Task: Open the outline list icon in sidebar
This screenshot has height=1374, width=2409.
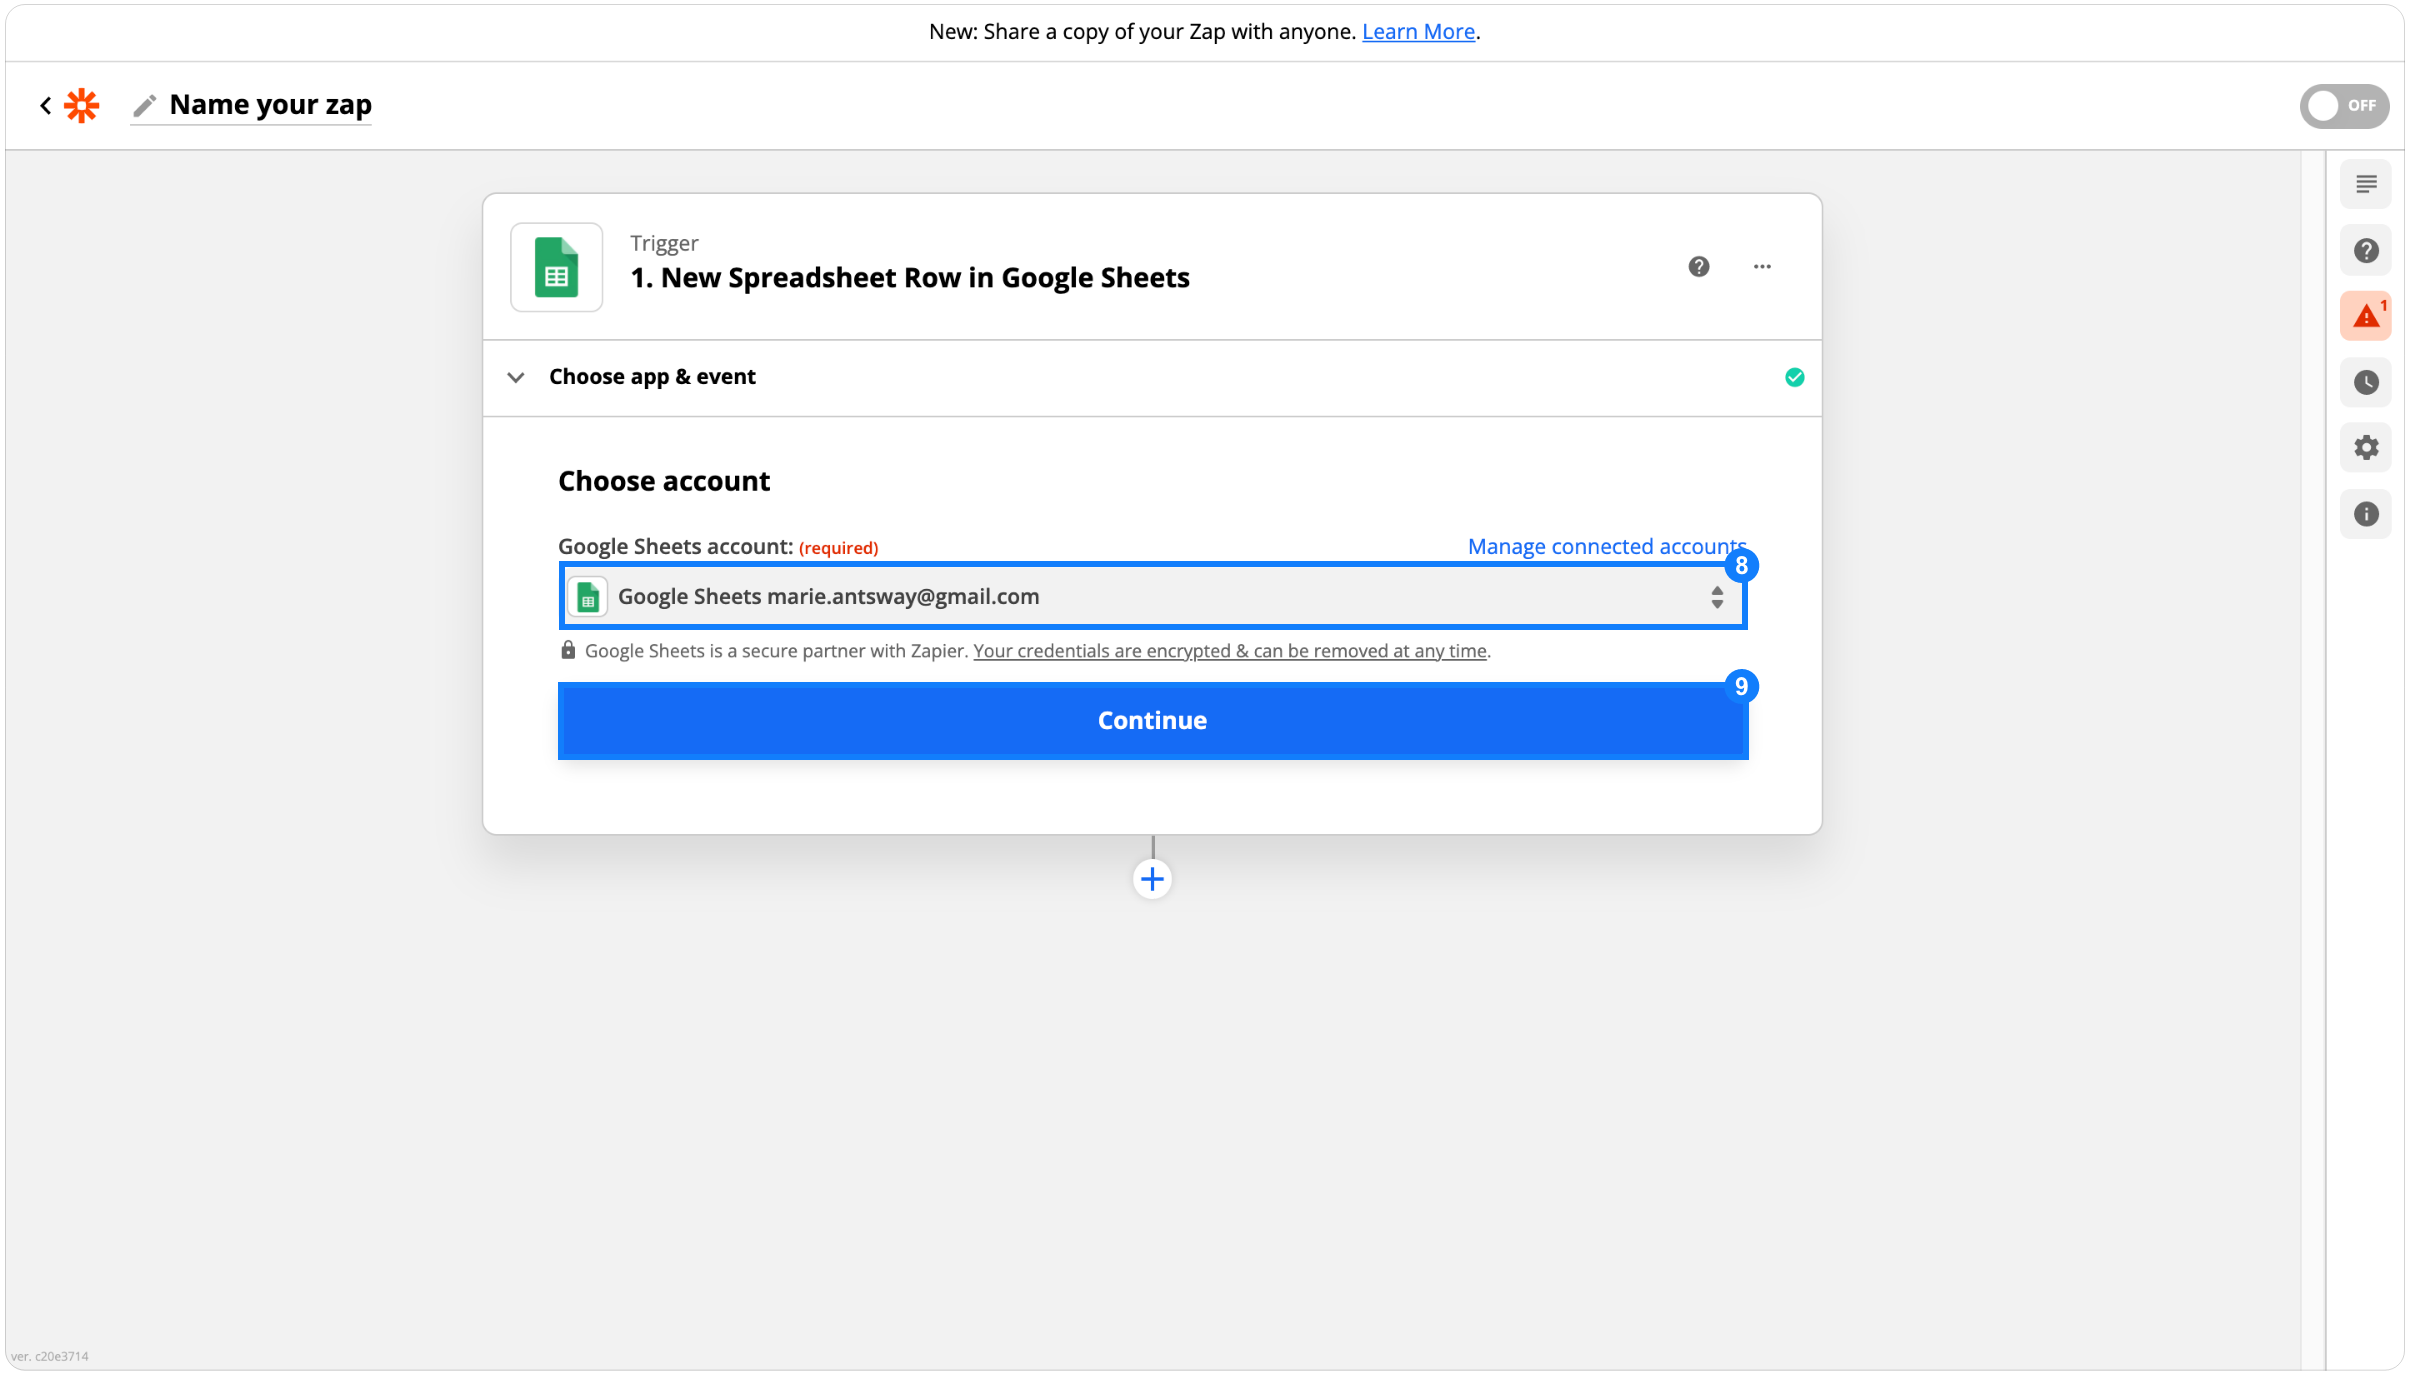Action: coord(2366,184)
